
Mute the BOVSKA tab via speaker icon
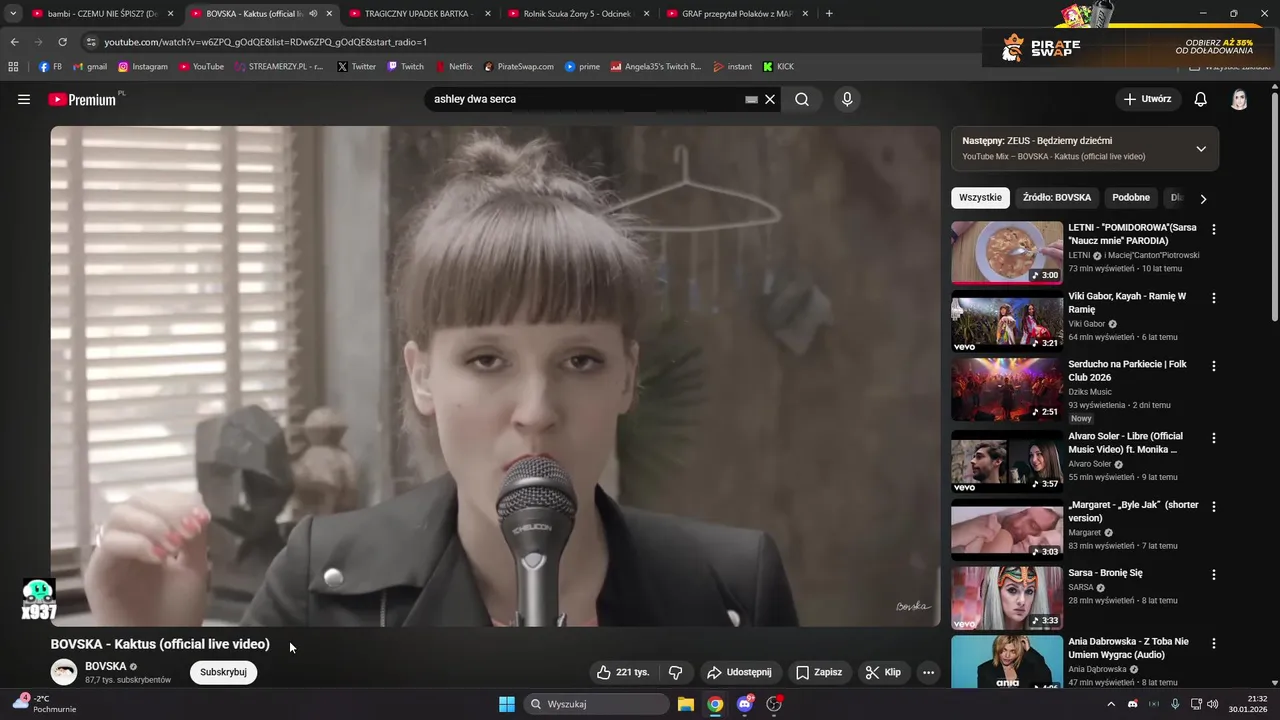[313, 14]
